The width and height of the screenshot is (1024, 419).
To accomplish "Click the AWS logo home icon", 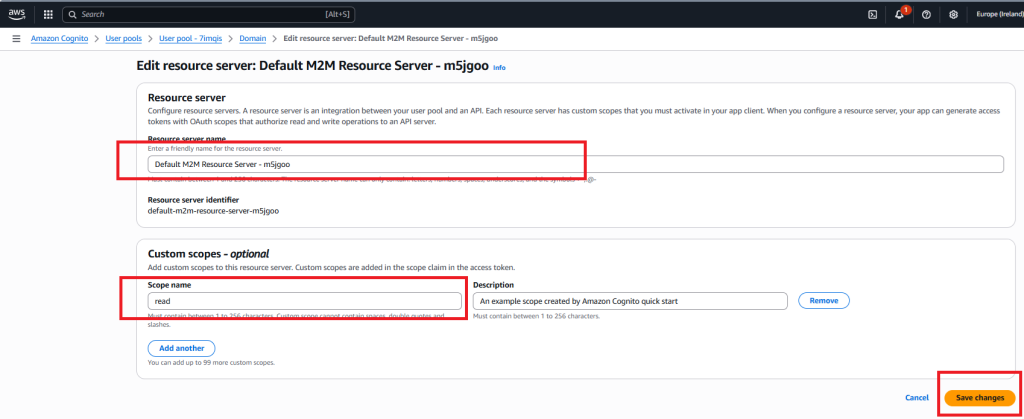I will pyautogui.click(x=19, y=15).
